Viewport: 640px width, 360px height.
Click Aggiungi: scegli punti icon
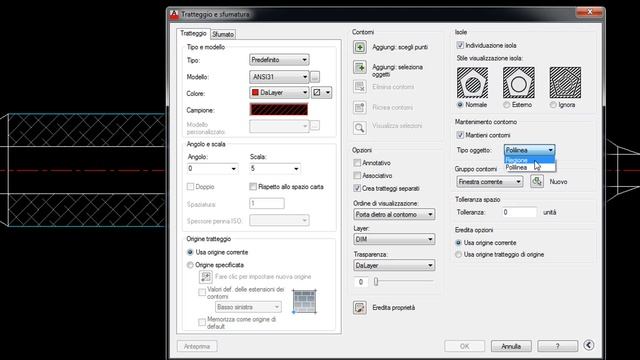(360, 47)
